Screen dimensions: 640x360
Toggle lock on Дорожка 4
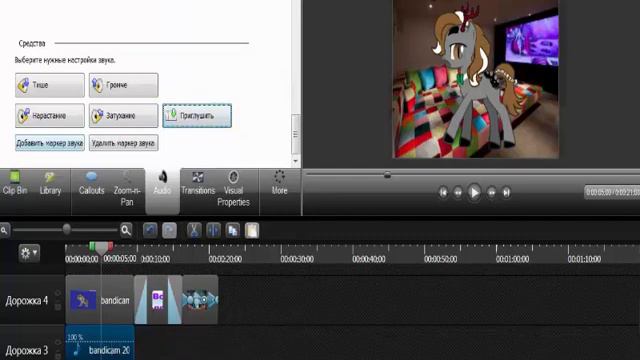coord(58,307)
